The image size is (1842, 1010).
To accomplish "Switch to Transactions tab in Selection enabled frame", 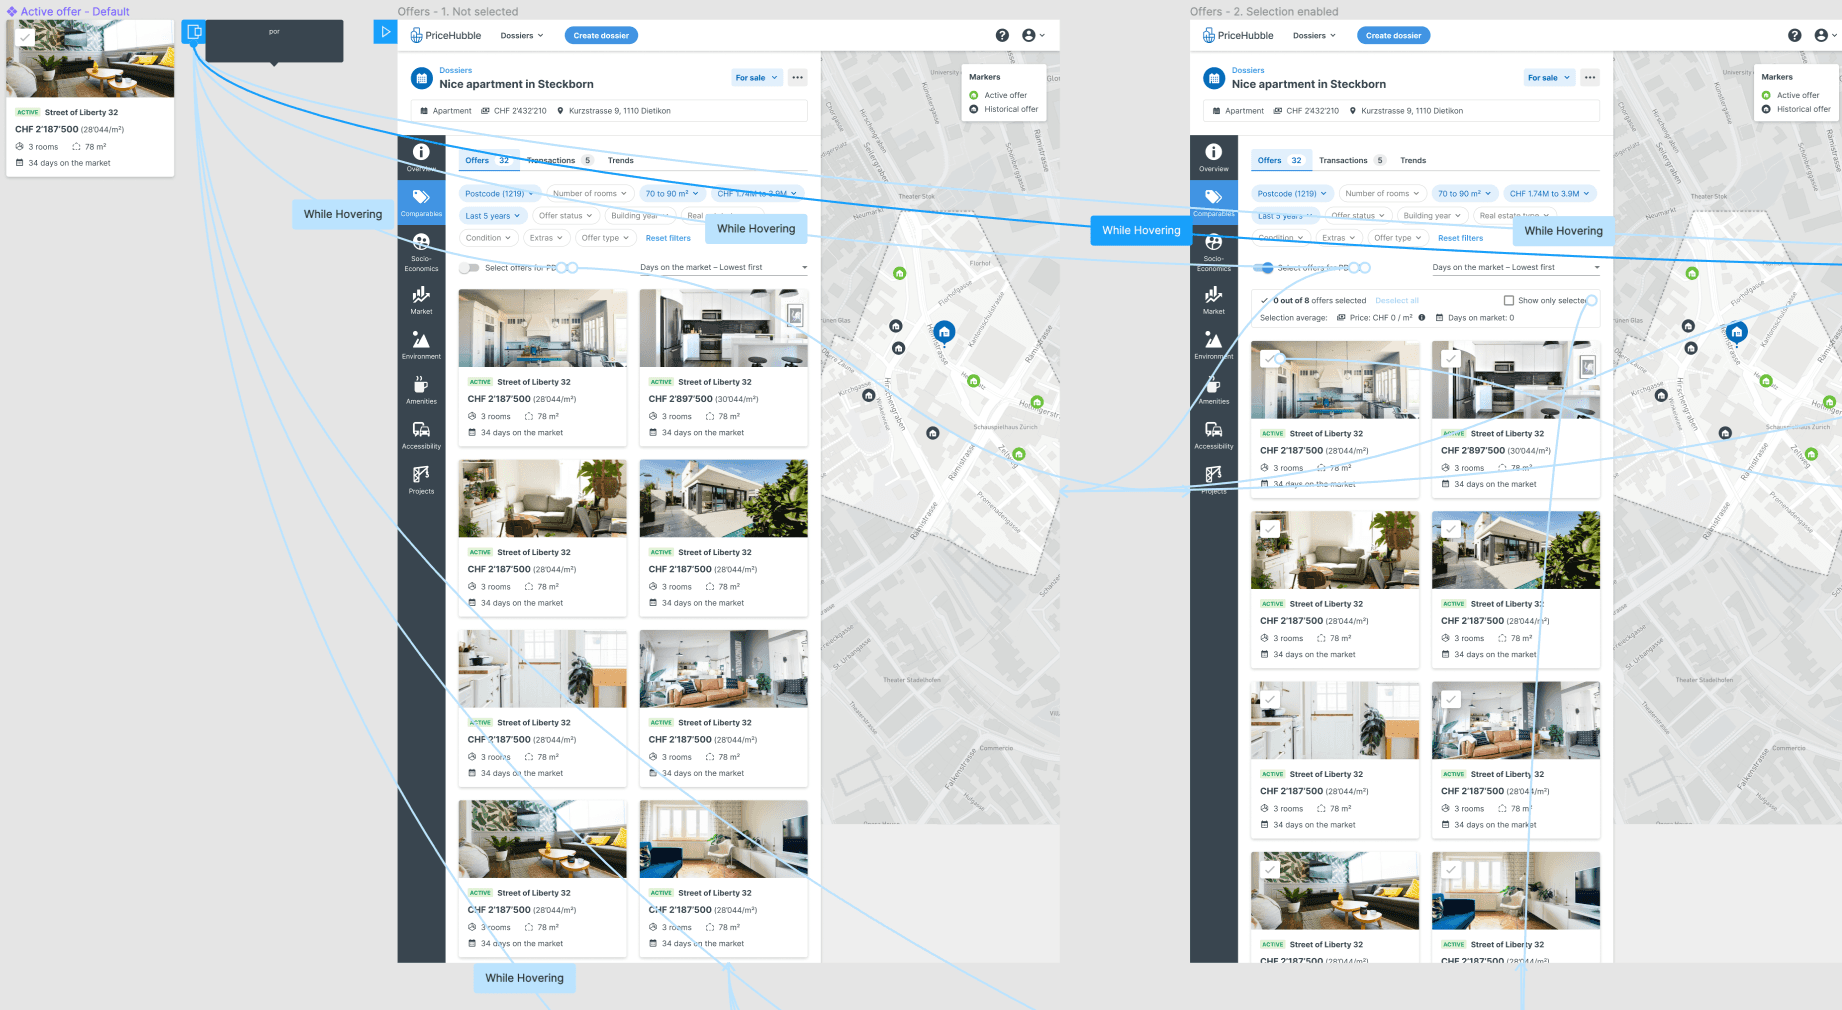I will [1351, 160].
